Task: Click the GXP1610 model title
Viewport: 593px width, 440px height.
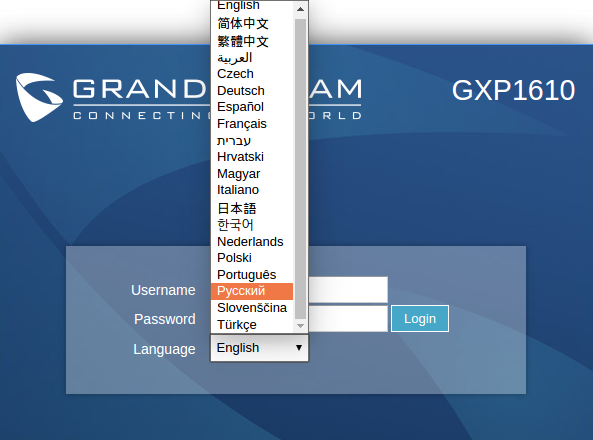Action: (x=514, y=90)
